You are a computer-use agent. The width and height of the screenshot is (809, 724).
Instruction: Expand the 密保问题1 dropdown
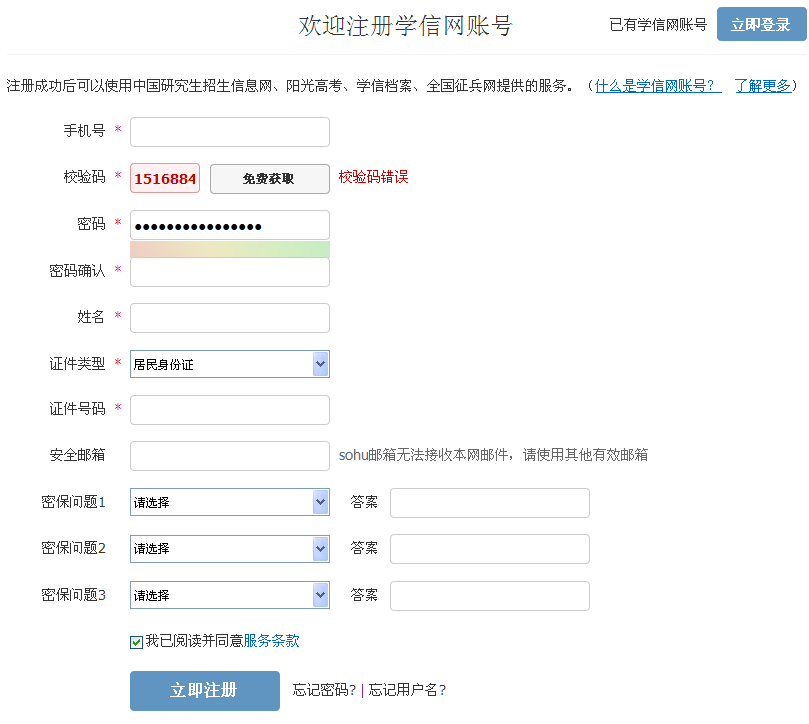(230, 502)
